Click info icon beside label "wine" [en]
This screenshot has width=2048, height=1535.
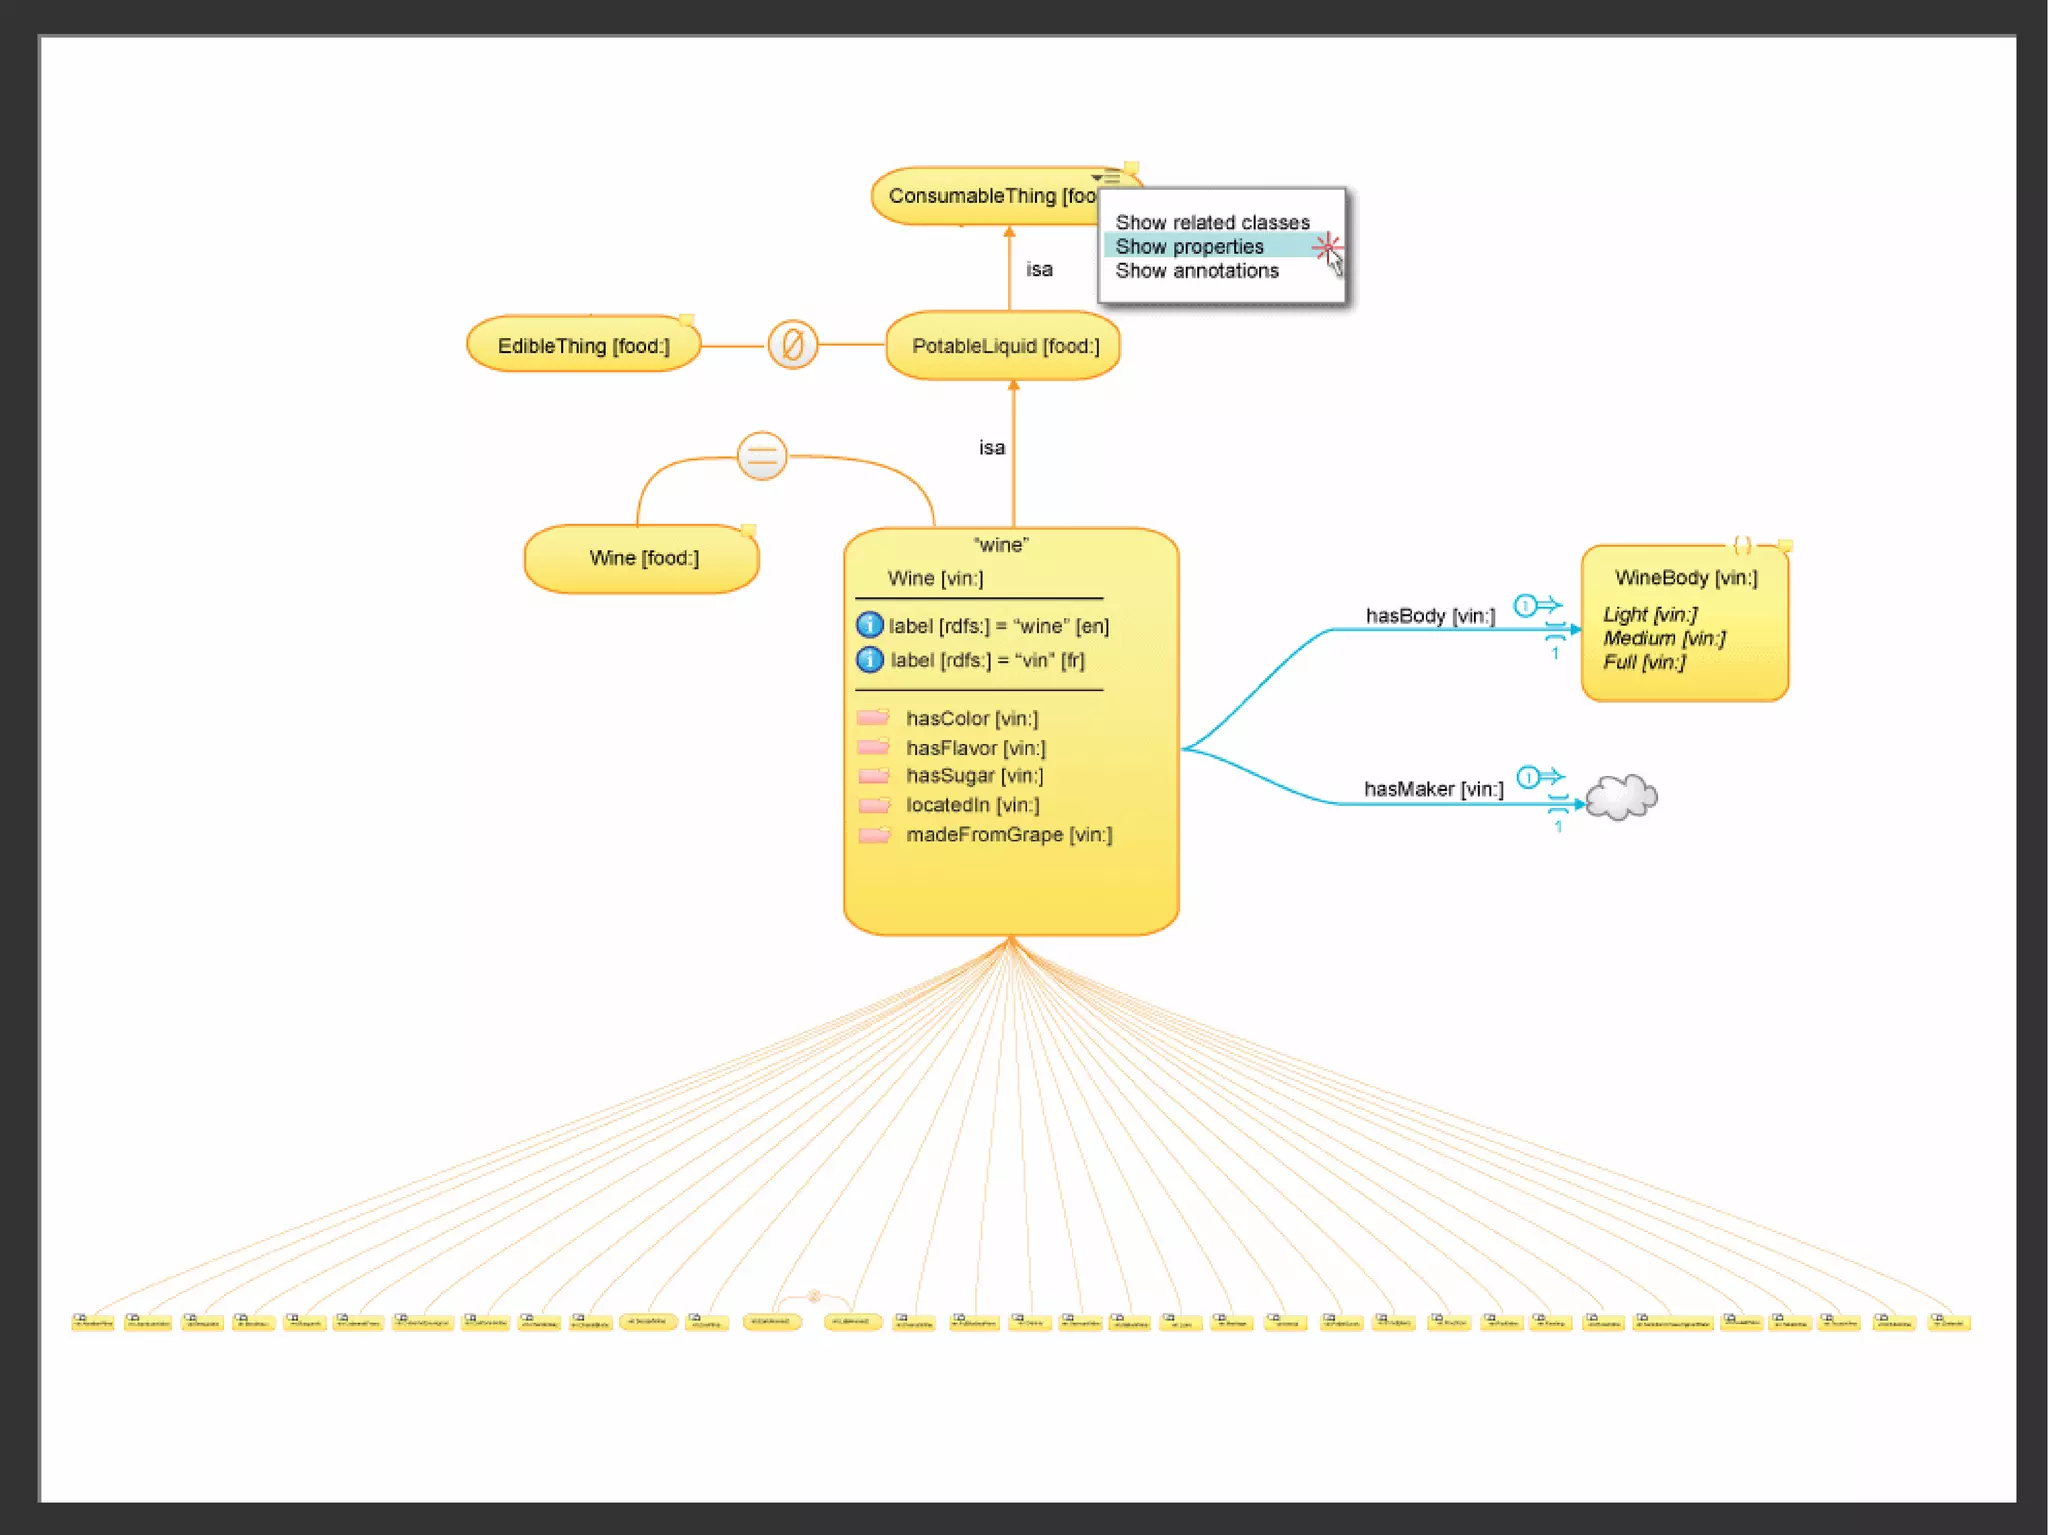(870, 625)
